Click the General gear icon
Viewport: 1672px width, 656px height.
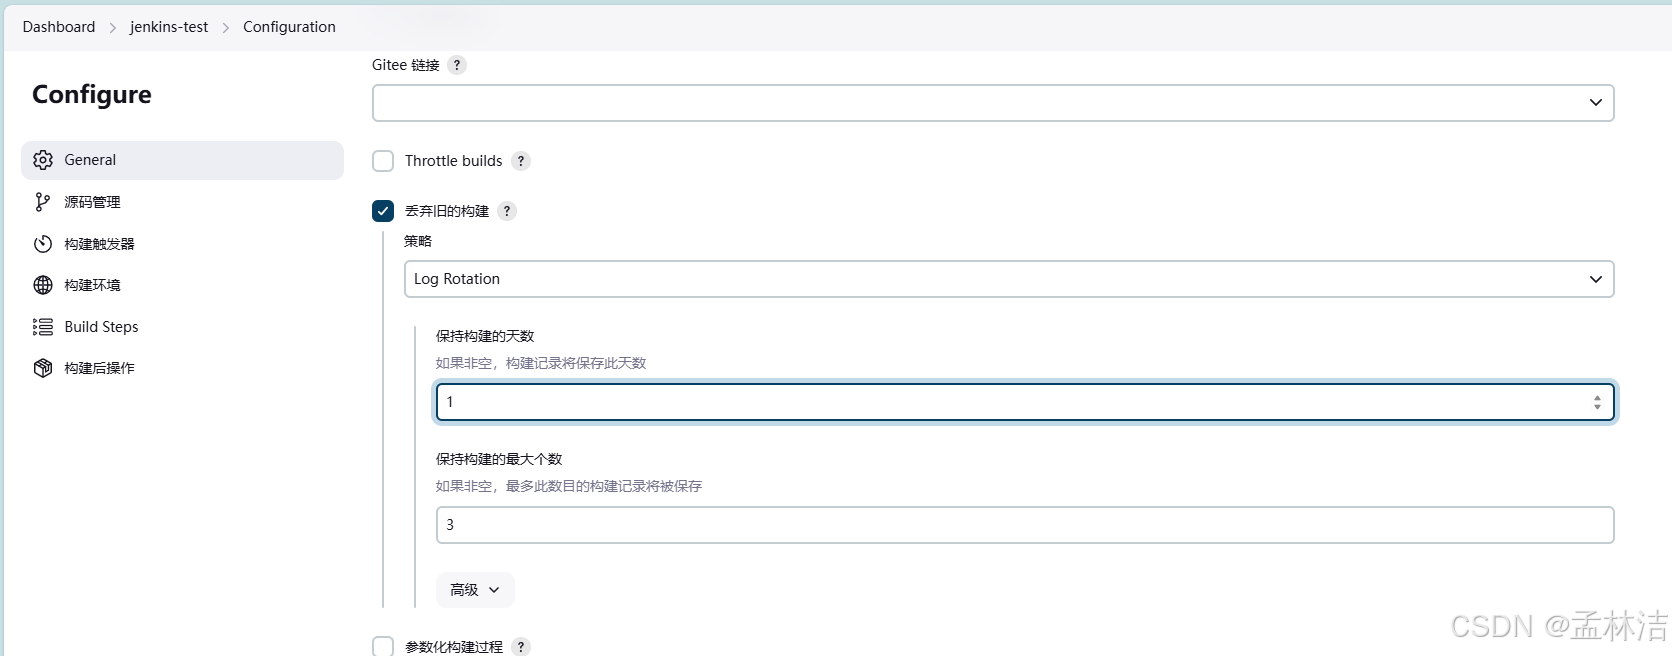(43, 160)
